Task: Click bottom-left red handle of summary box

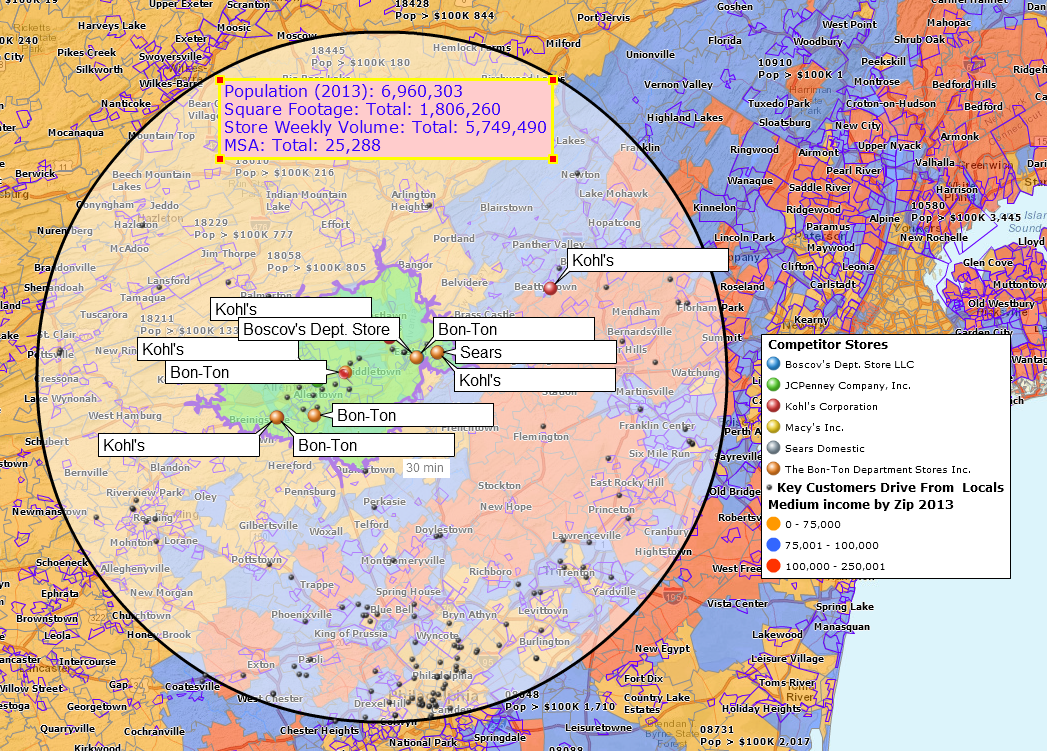Action: click(220, 159)
